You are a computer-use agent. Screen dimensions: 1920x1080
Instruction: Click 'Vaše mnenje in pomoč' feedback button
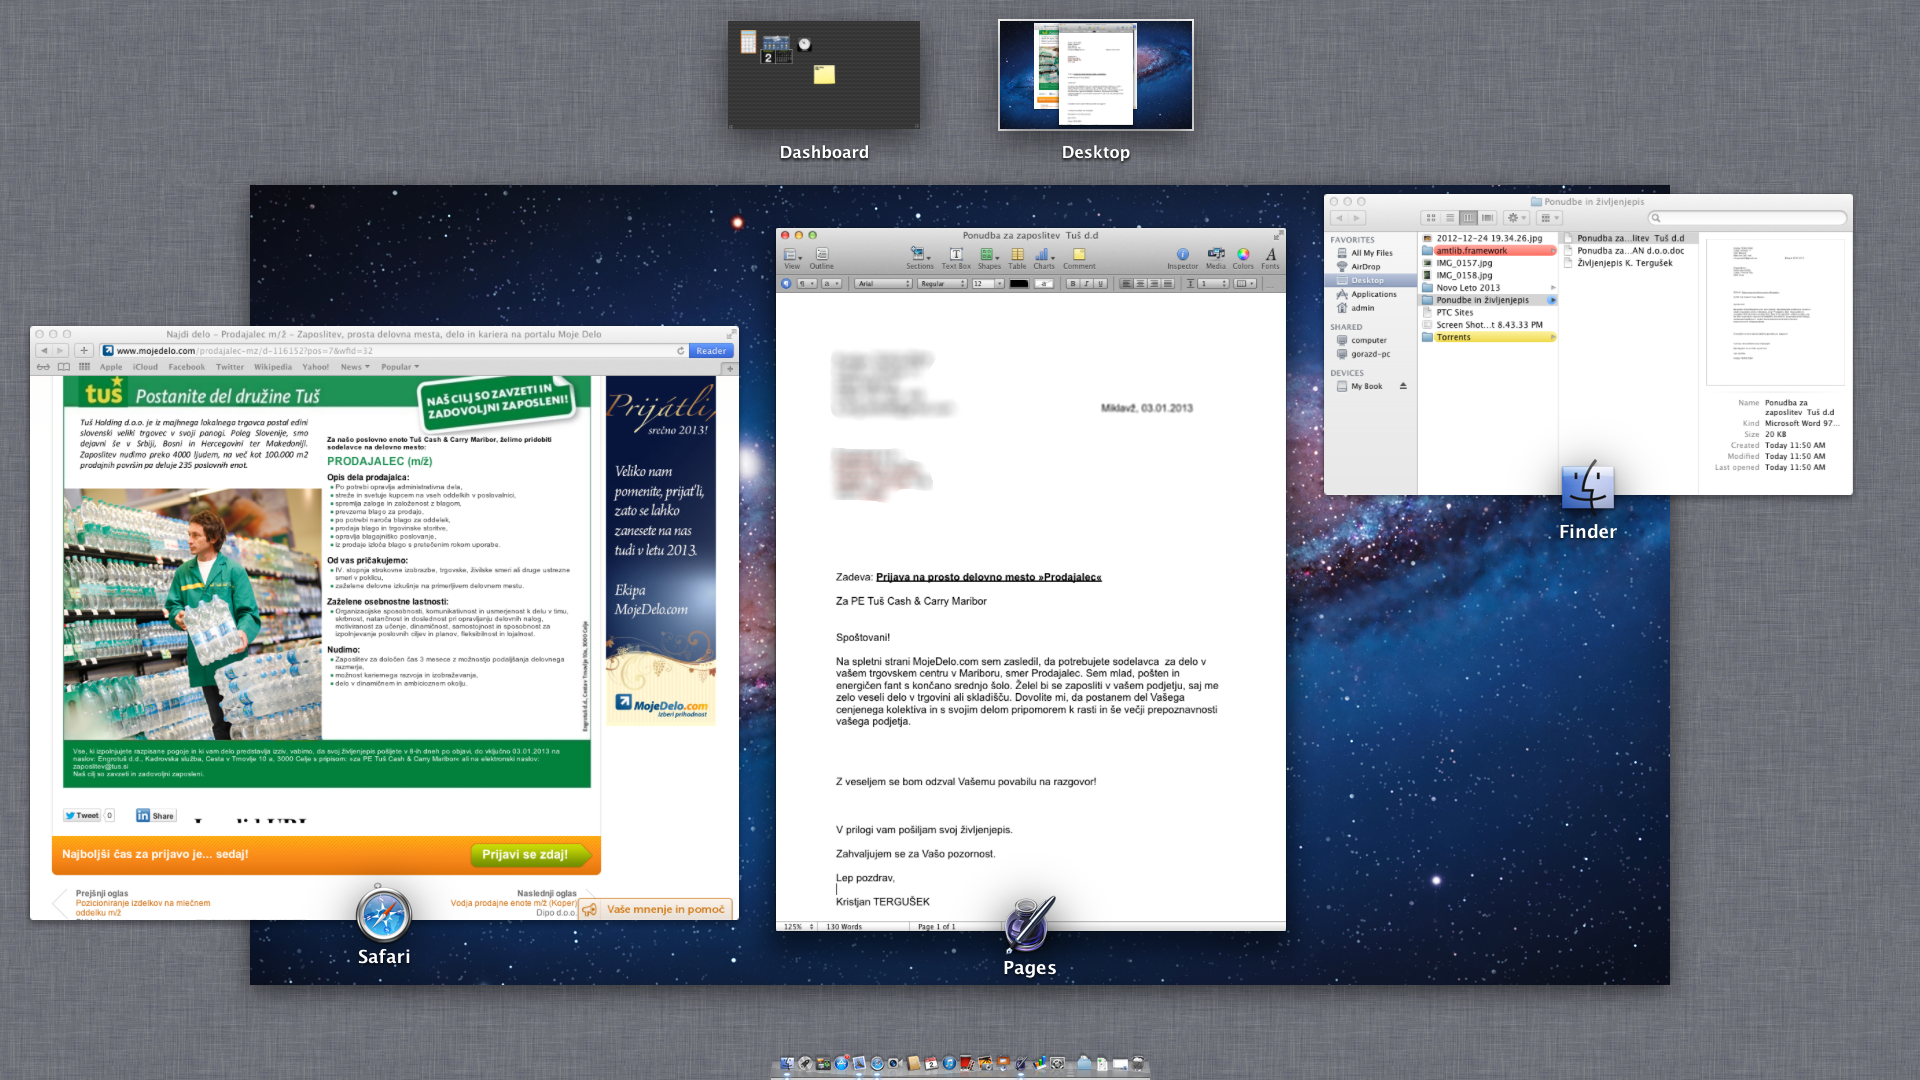pos(656,909)
